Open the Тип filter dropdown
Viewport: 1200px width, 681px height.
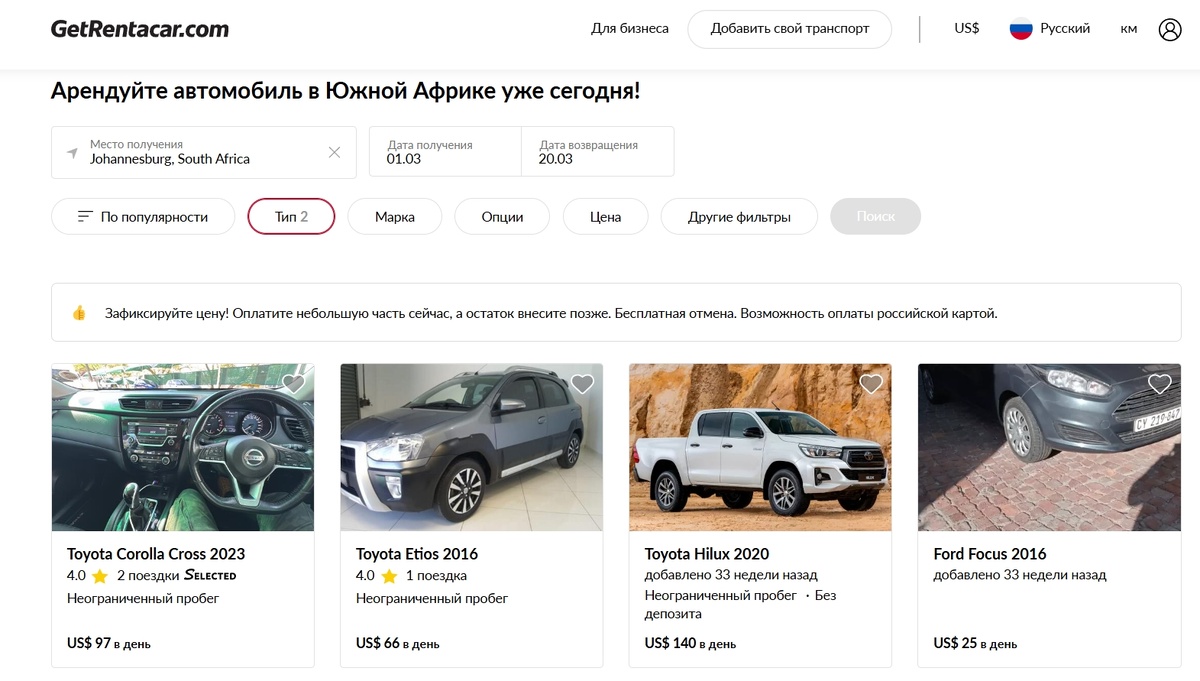pos(291,217)
